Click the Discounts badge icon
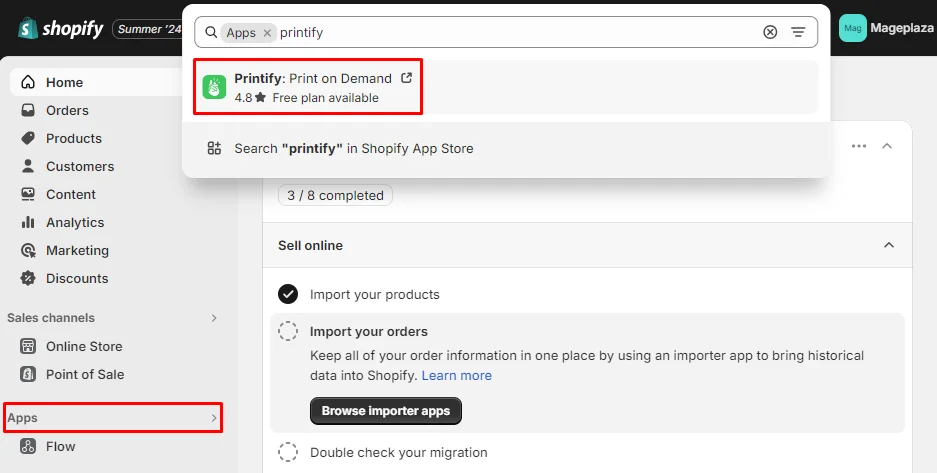 [x=28, y=278]
